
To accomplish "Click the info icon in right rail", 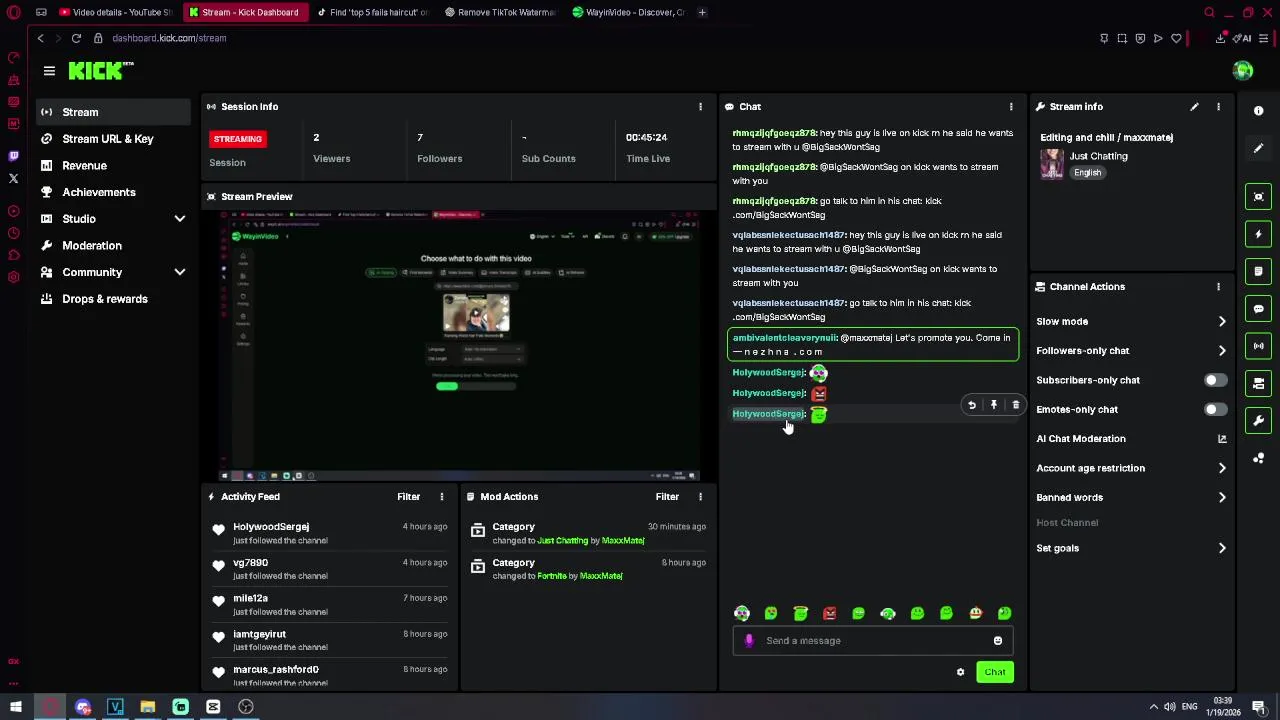I will (1259, 111).
